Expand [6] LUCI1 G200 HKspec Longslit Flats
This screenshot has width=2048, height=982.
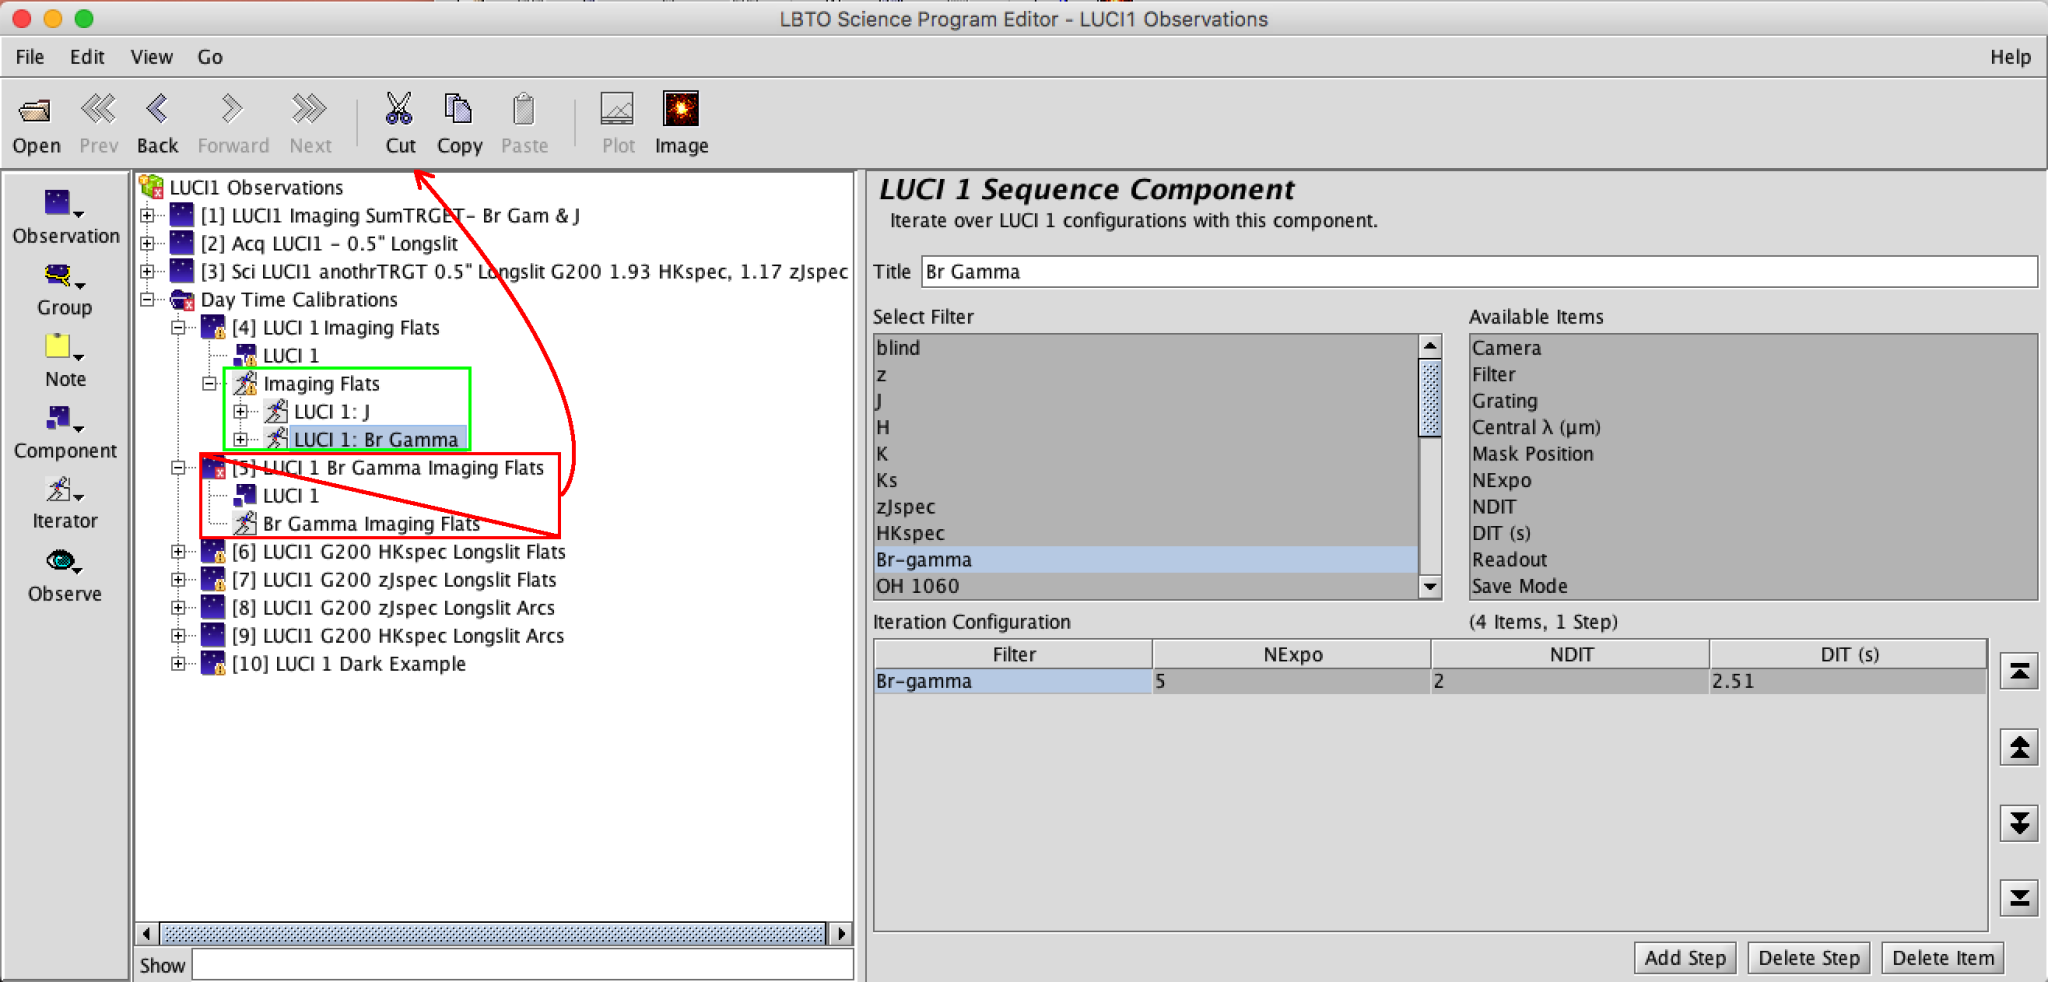[178, 551]
